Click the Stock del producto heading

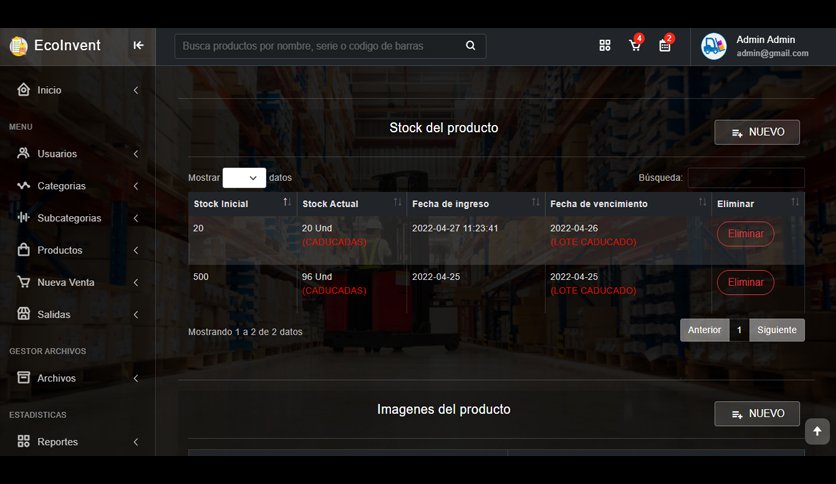pyautogui.click(x=444, y=128)
